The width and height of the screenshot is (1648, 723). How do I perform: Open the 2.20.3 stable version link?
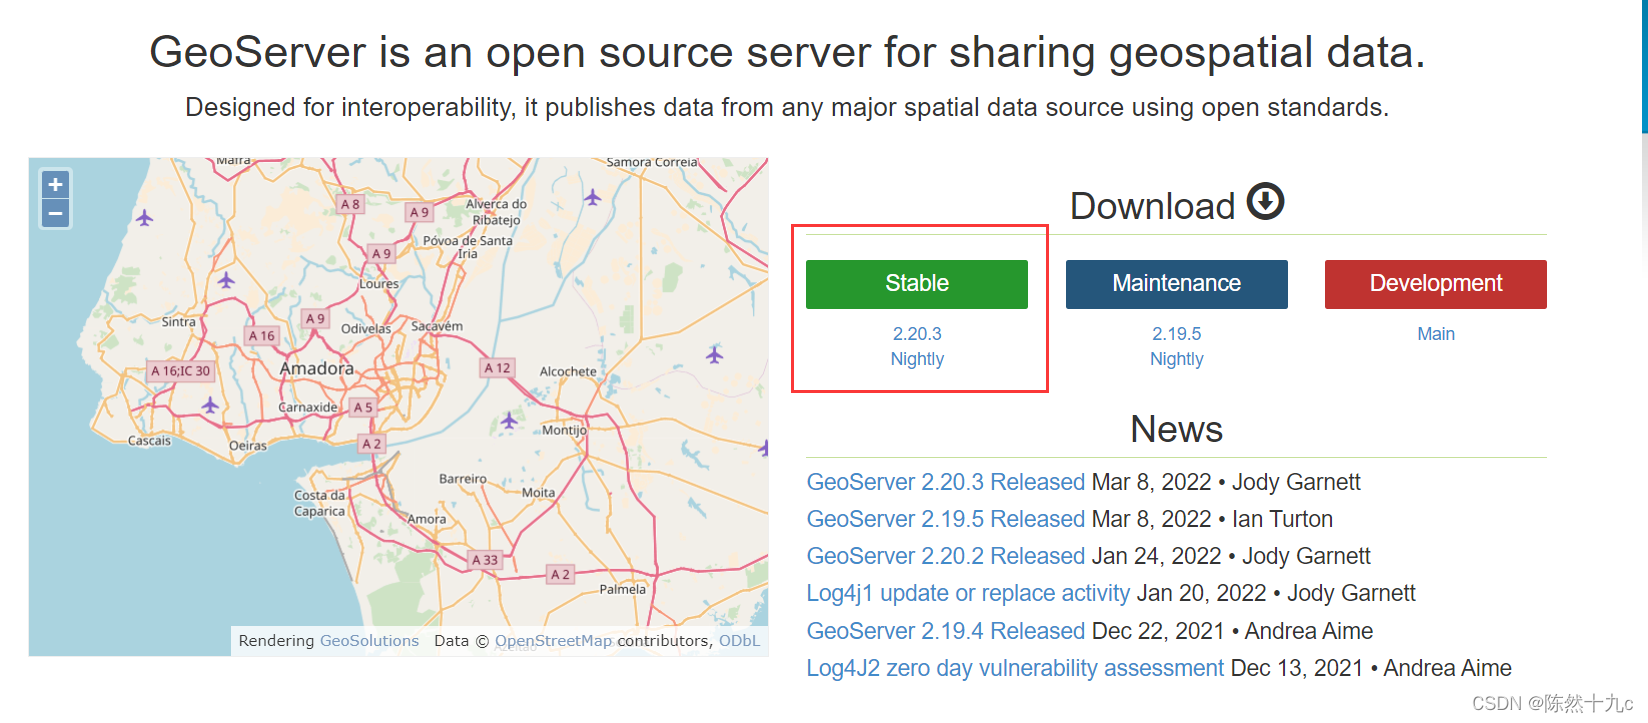[x=917, y=334]
